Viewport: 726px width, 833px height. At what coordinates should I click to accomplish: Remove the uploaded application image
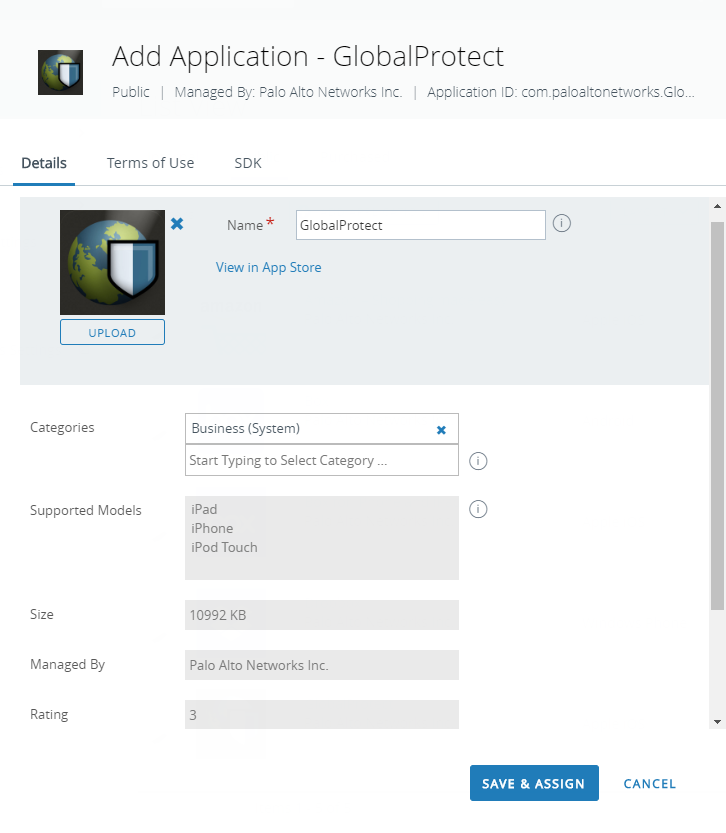pos(177,224)
